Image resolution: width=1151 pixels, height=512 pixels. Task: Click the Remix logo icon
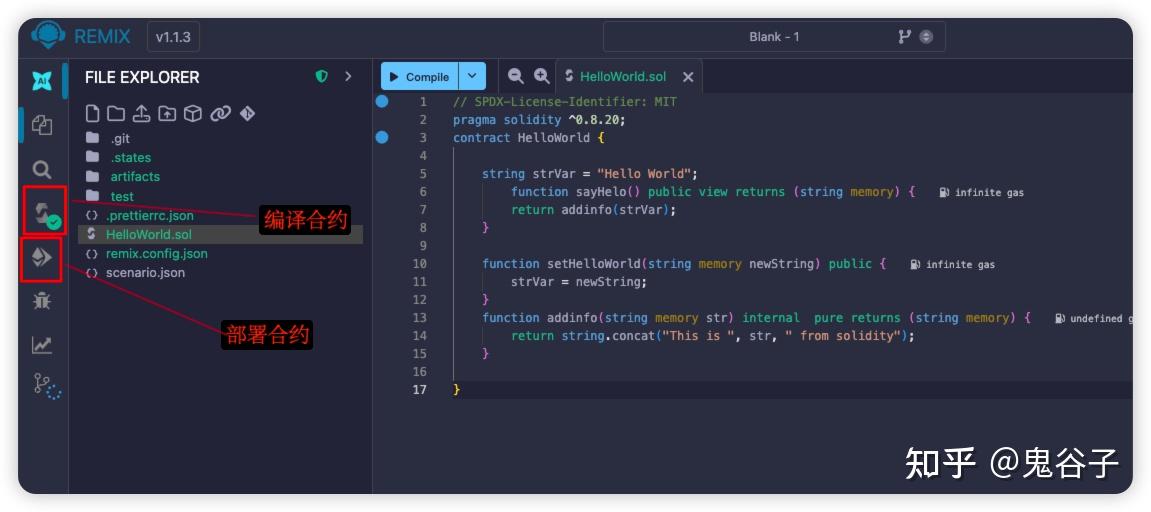48,36
